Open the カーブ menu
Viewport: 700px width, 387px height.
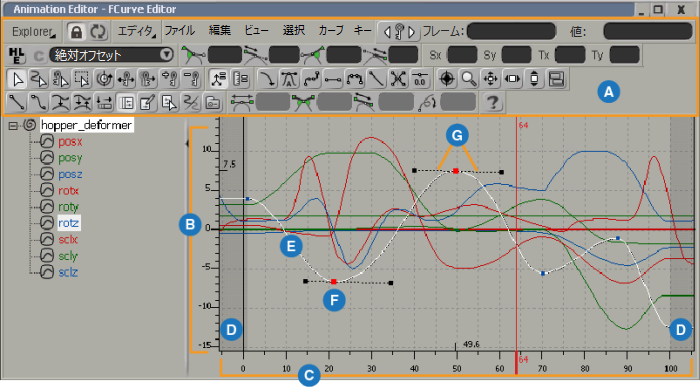click(x=331, y=30)
